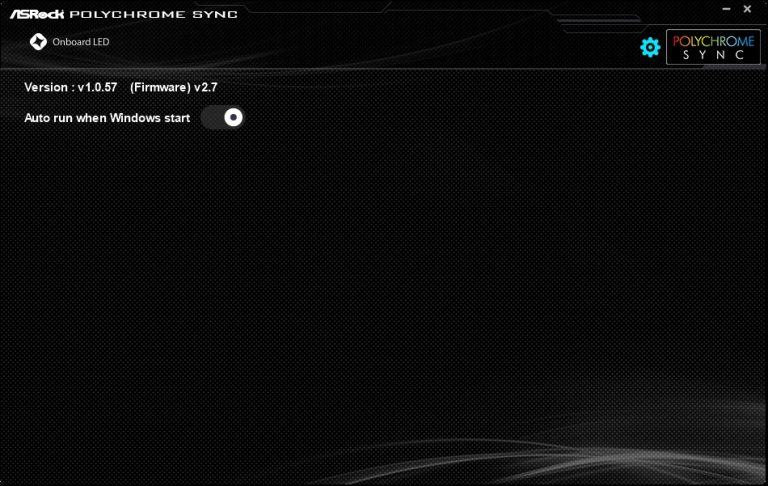Click the word "Firmware" in version line
This screenshot has height=486, width=768.
pos(160,88)
